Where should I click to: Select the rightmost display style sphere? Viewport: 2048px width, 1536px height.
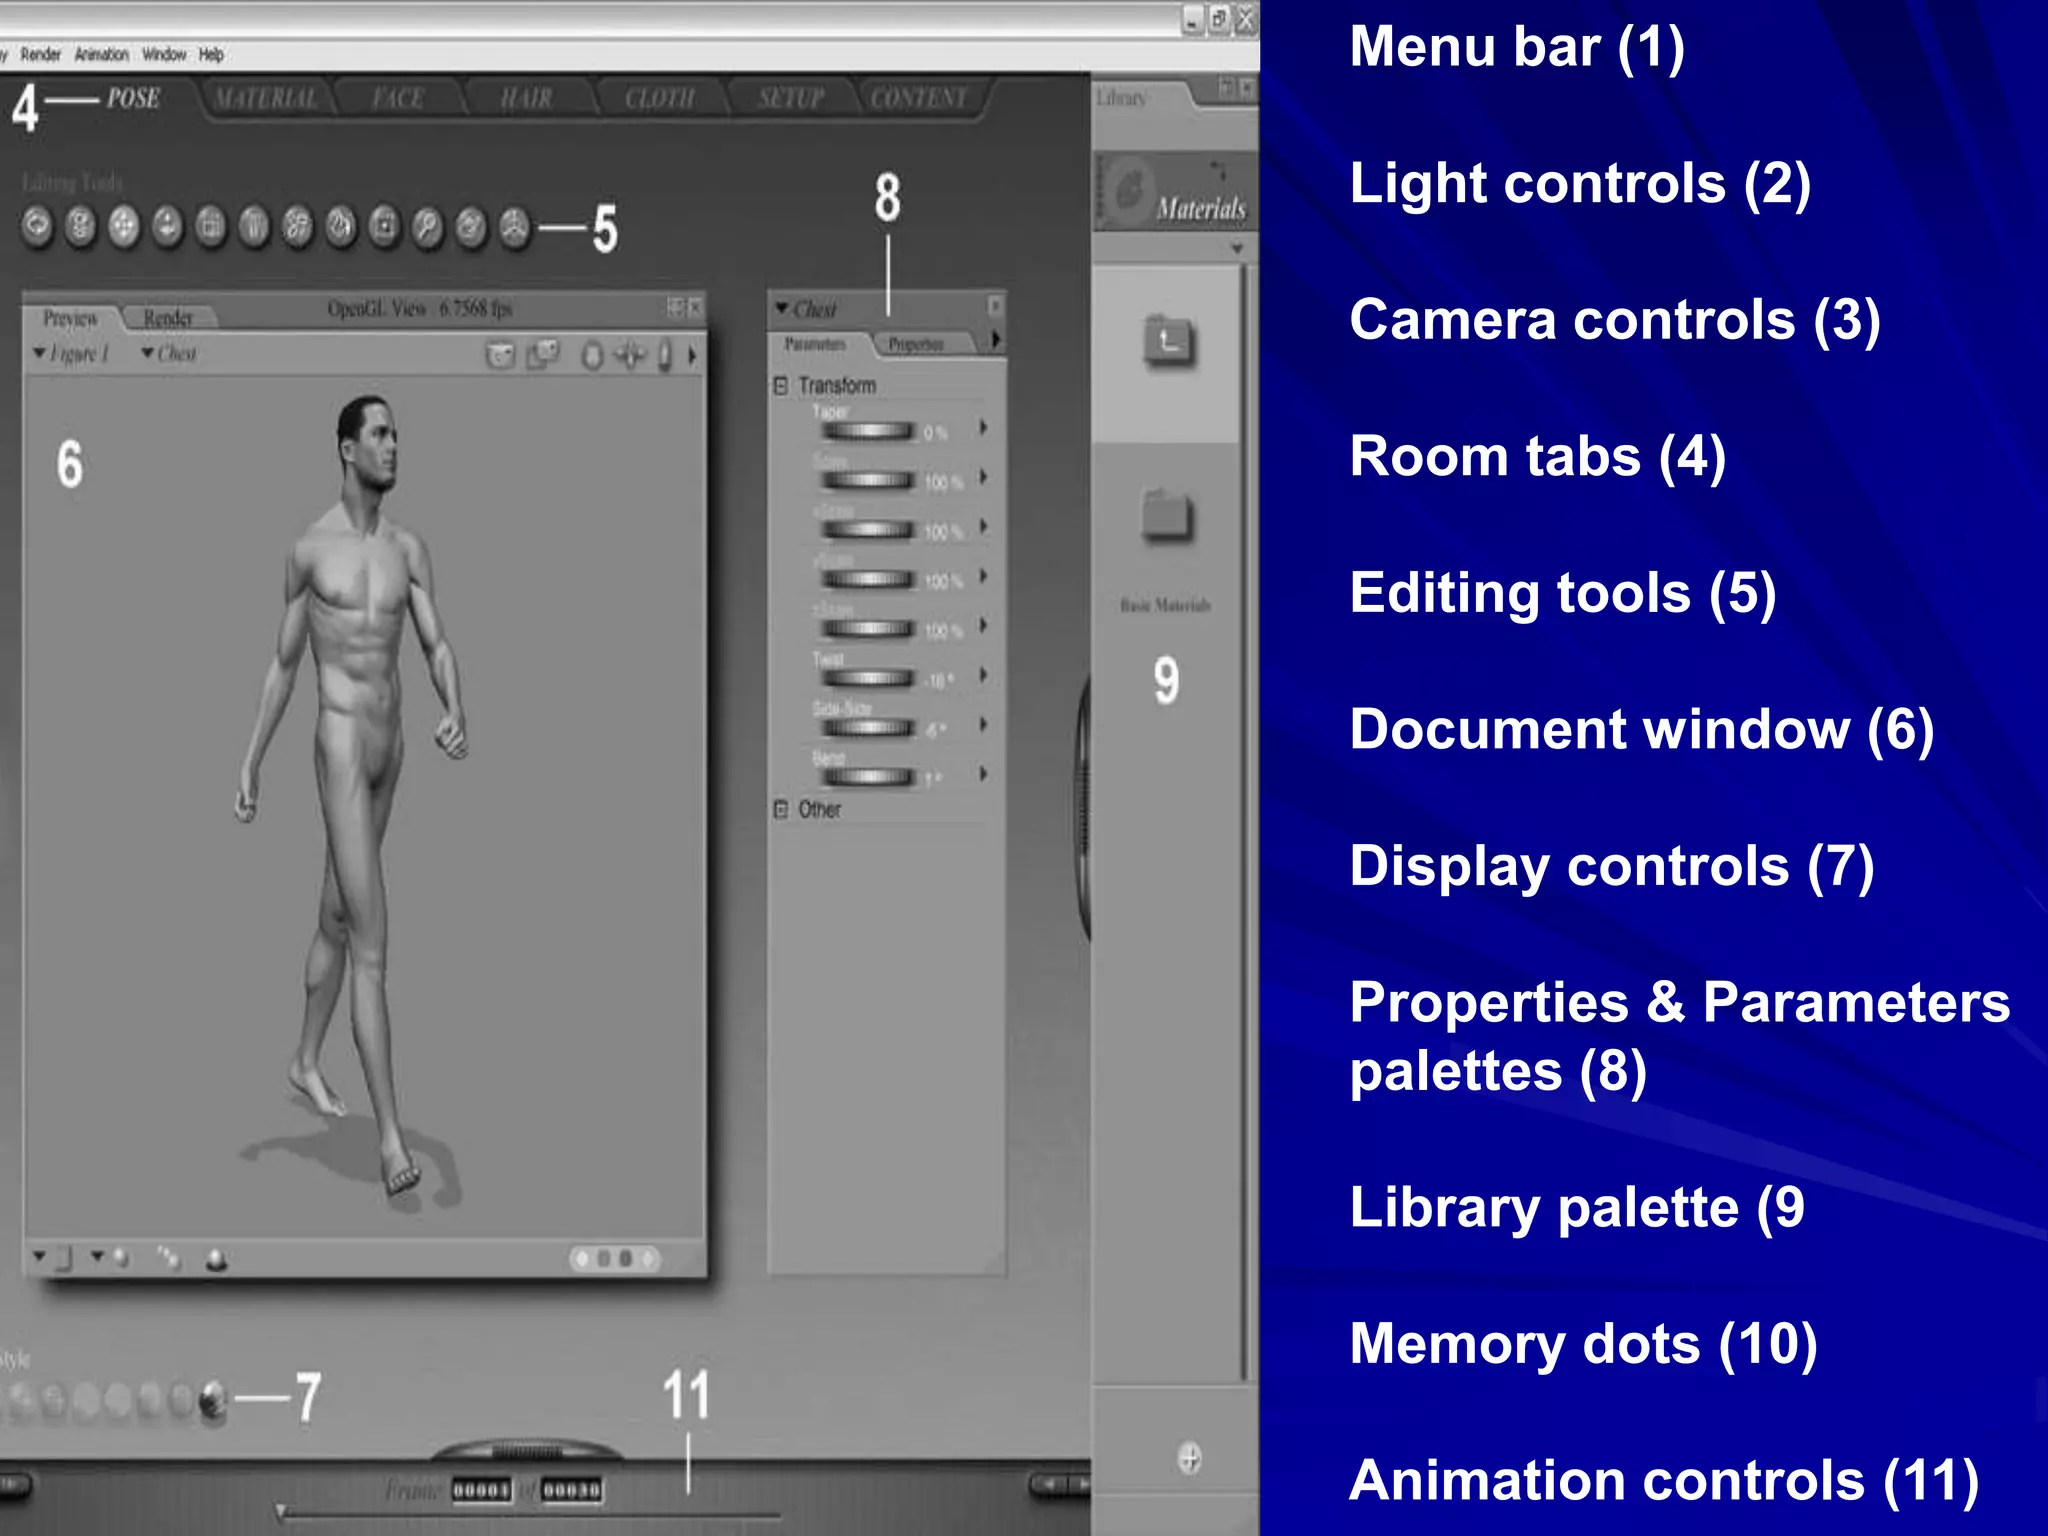click(212, 1400)
